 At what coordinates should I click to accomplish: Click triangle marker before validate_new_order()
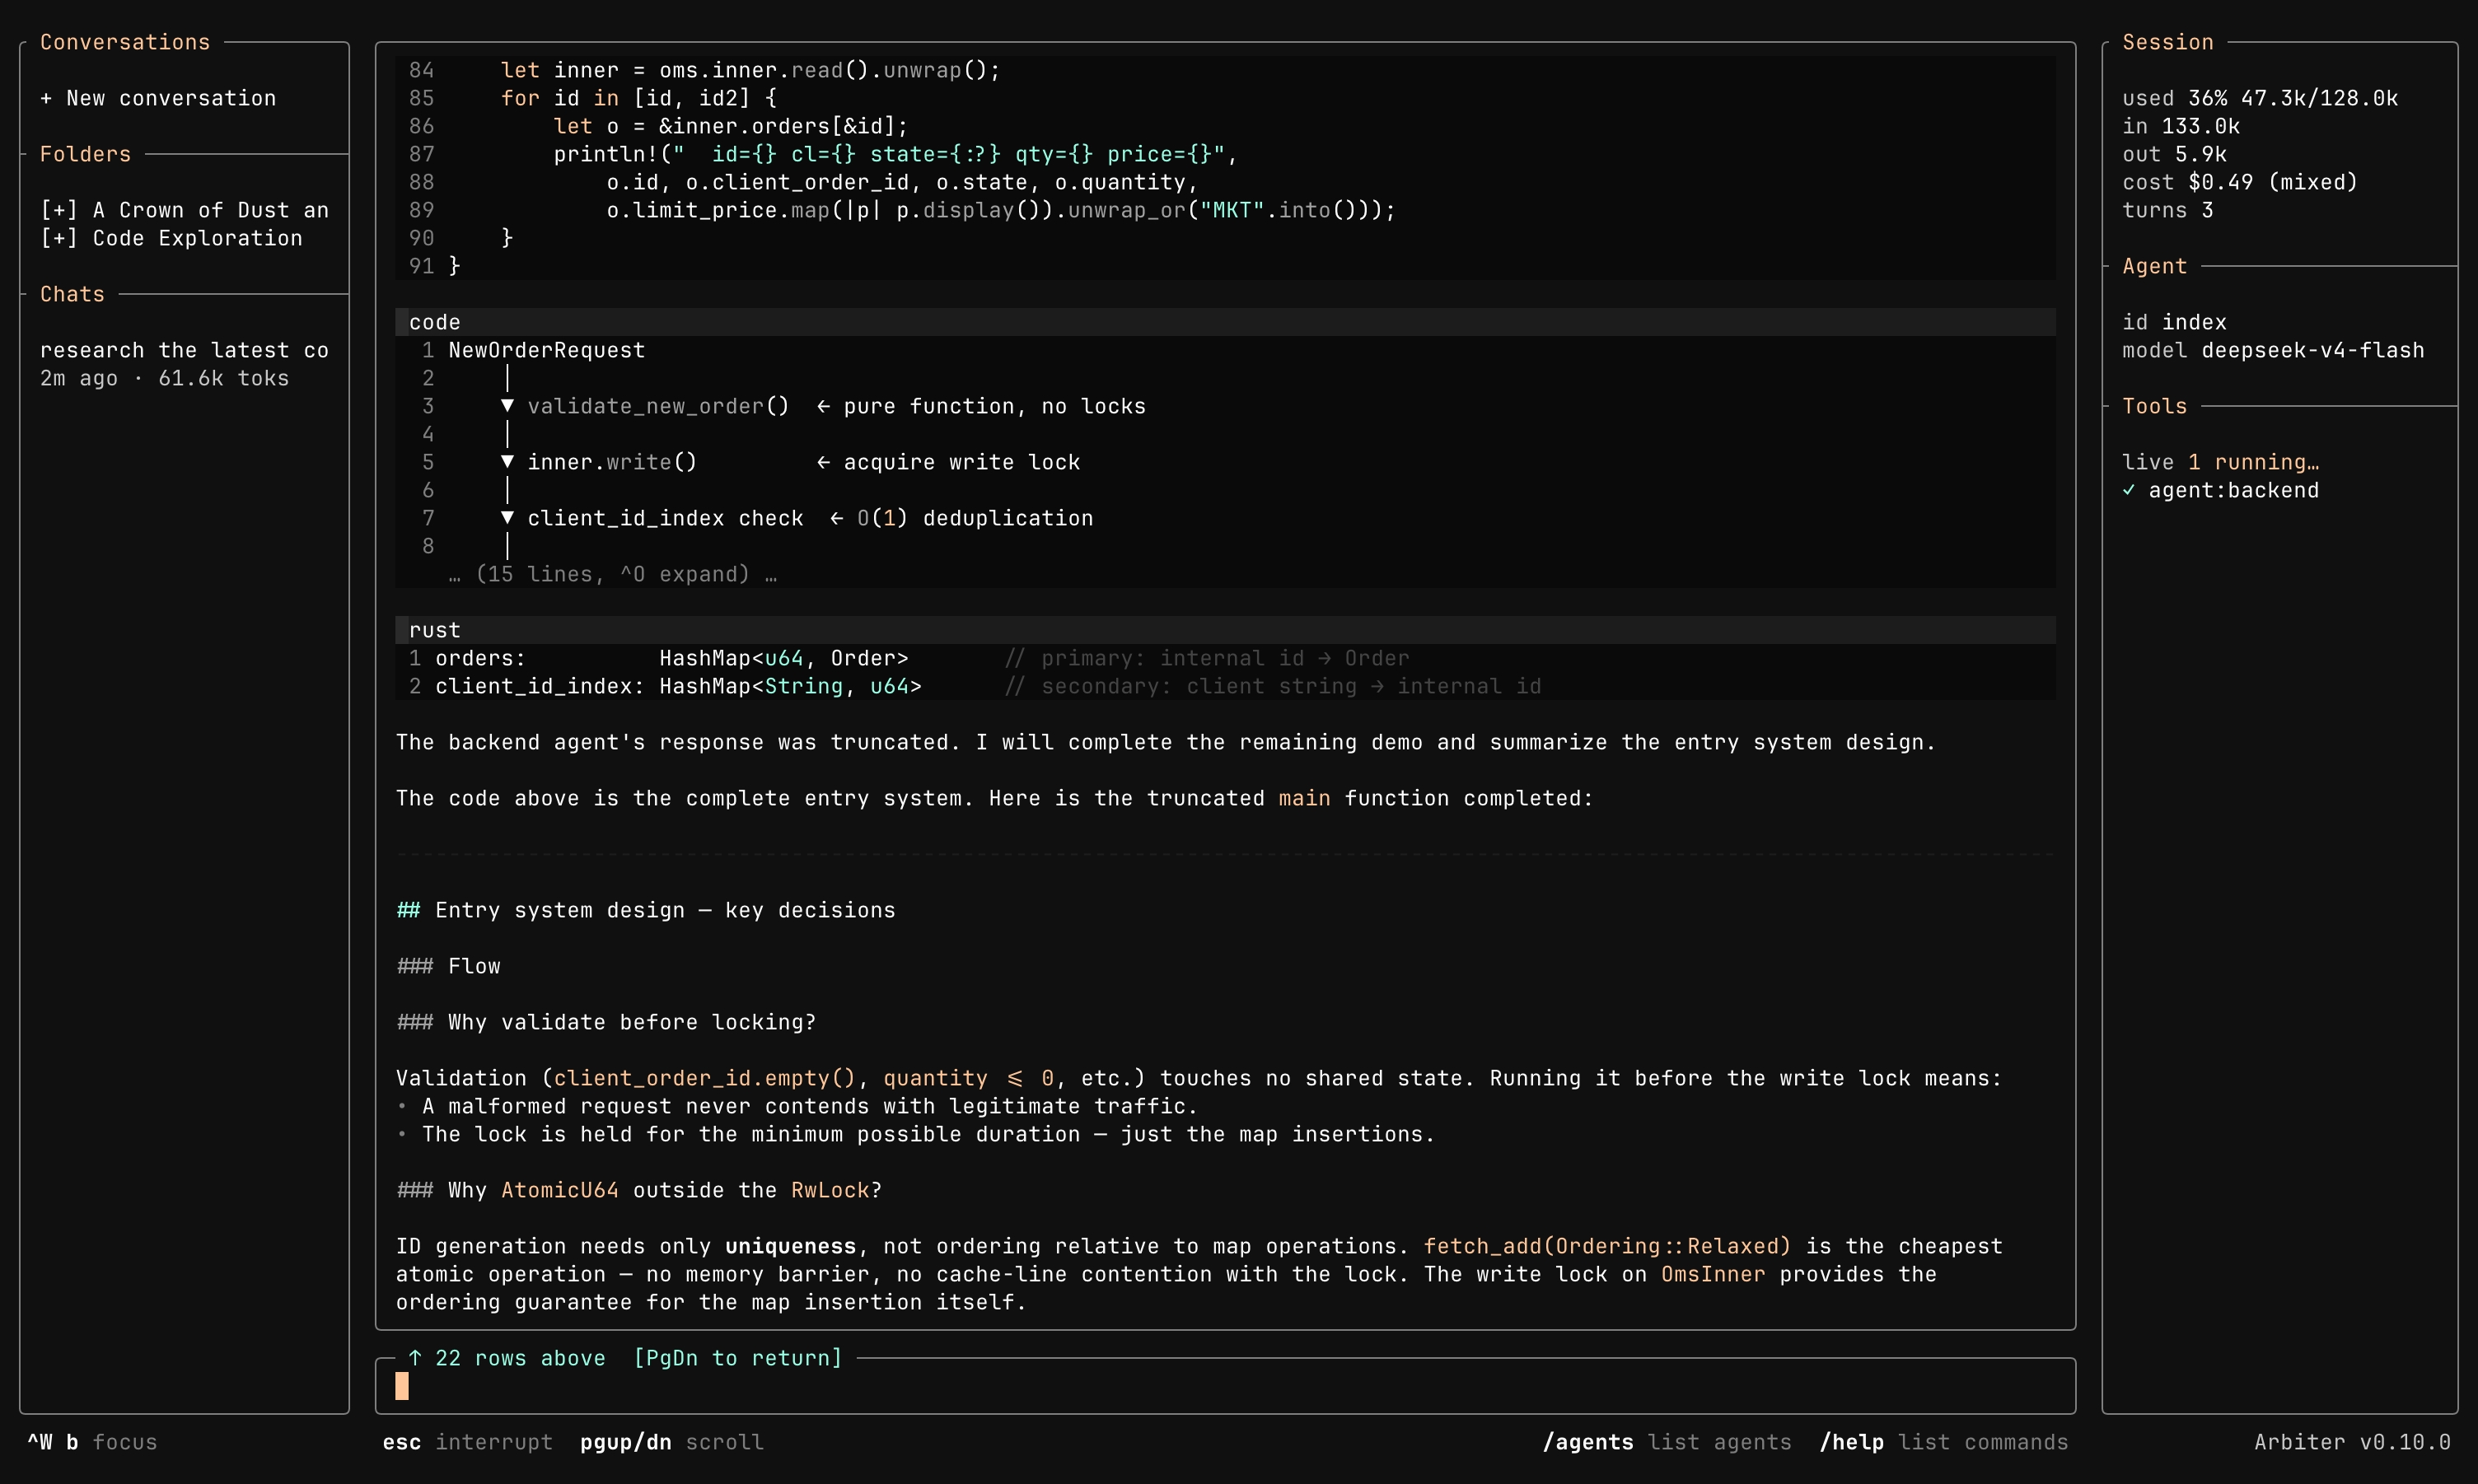[507, 406]
